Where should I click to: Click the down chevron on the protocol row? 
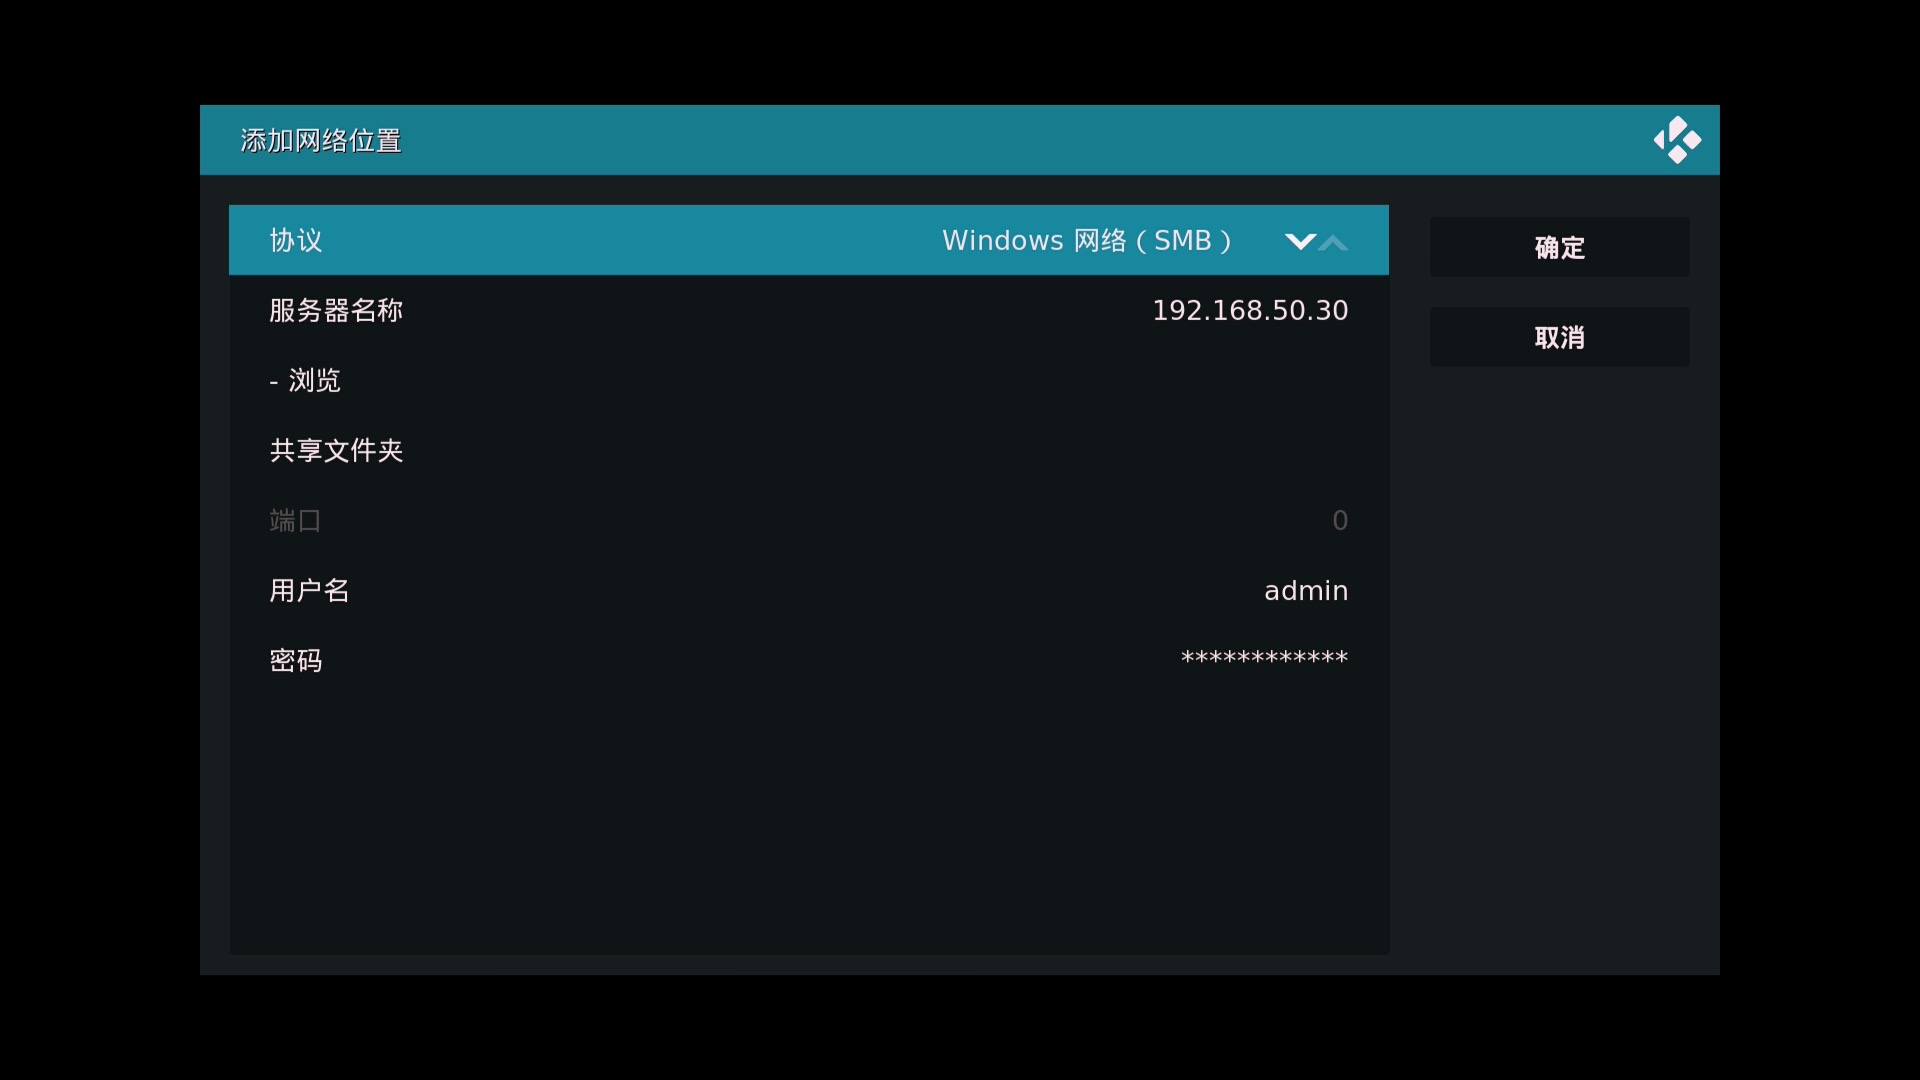(x=1299, y=241)
